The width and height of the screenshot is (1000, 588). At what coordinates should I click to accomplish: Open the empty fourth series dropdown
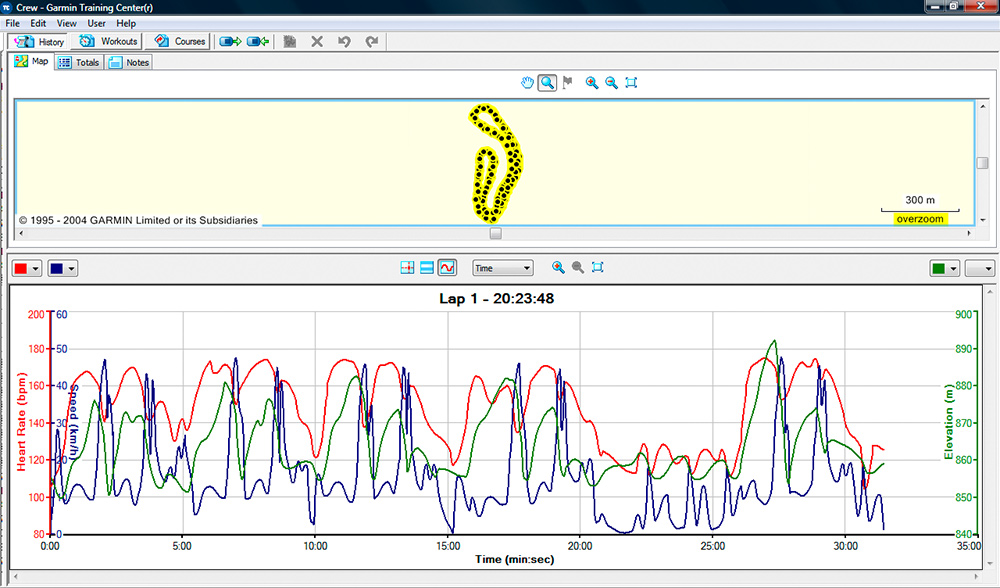tap(980, 268)
